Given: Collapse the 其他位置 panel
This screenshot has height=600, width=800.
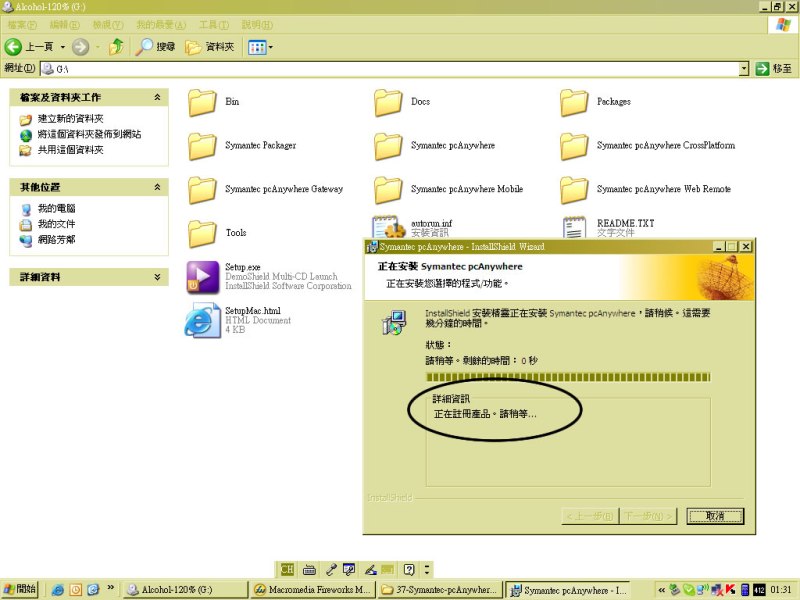Looking at the screenshot, I should (158, 187).
